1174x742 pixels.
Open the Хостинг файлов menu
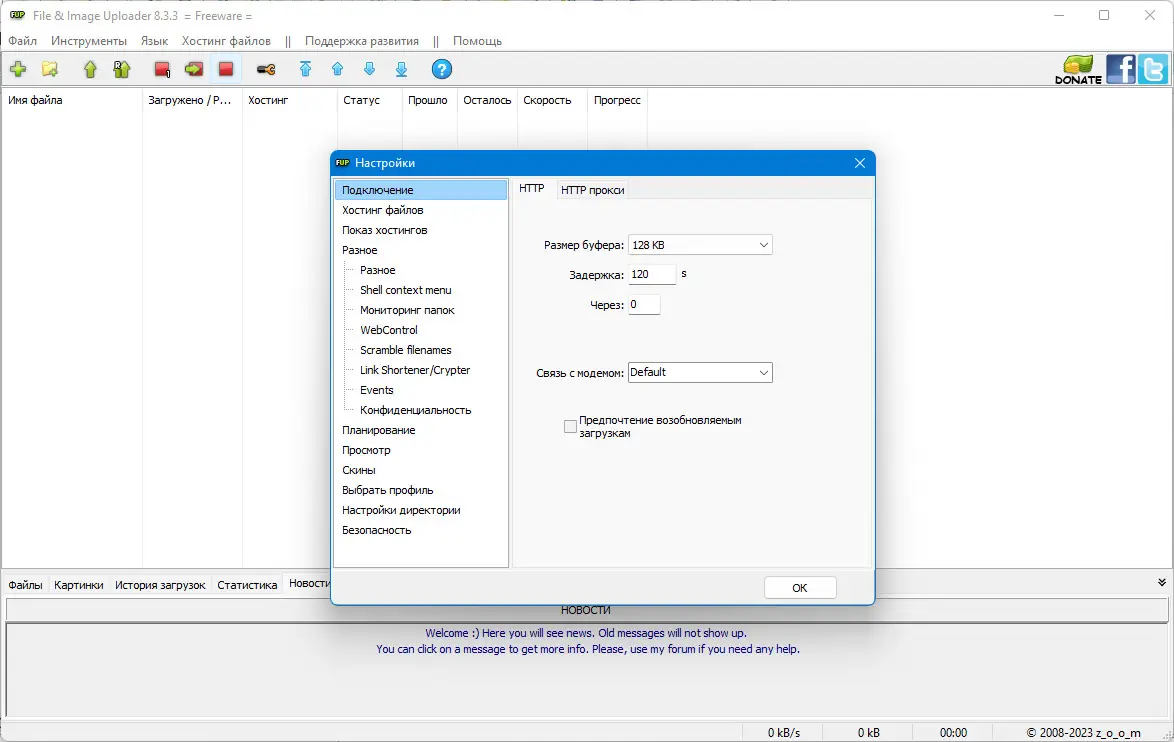(226, 40)
